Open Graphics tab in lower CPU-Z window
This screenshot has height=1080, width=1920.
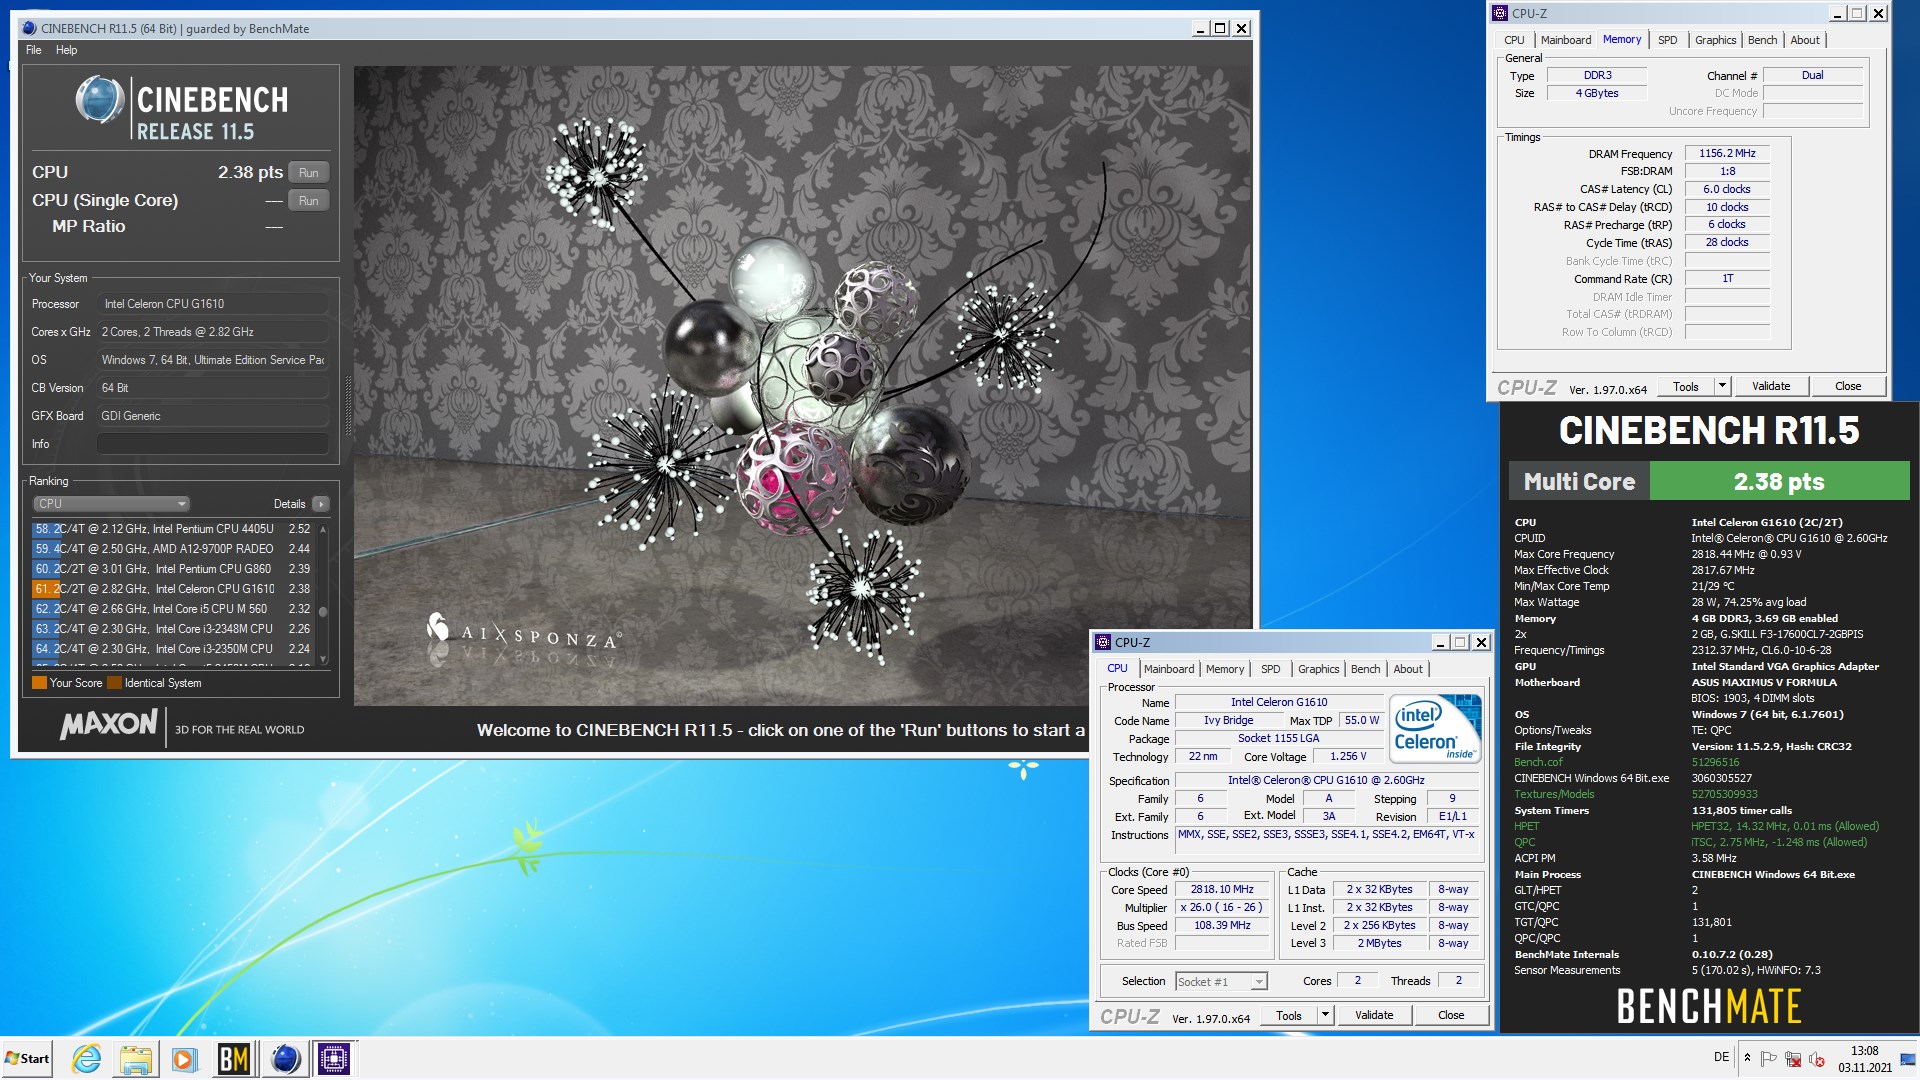point(1318,669)
